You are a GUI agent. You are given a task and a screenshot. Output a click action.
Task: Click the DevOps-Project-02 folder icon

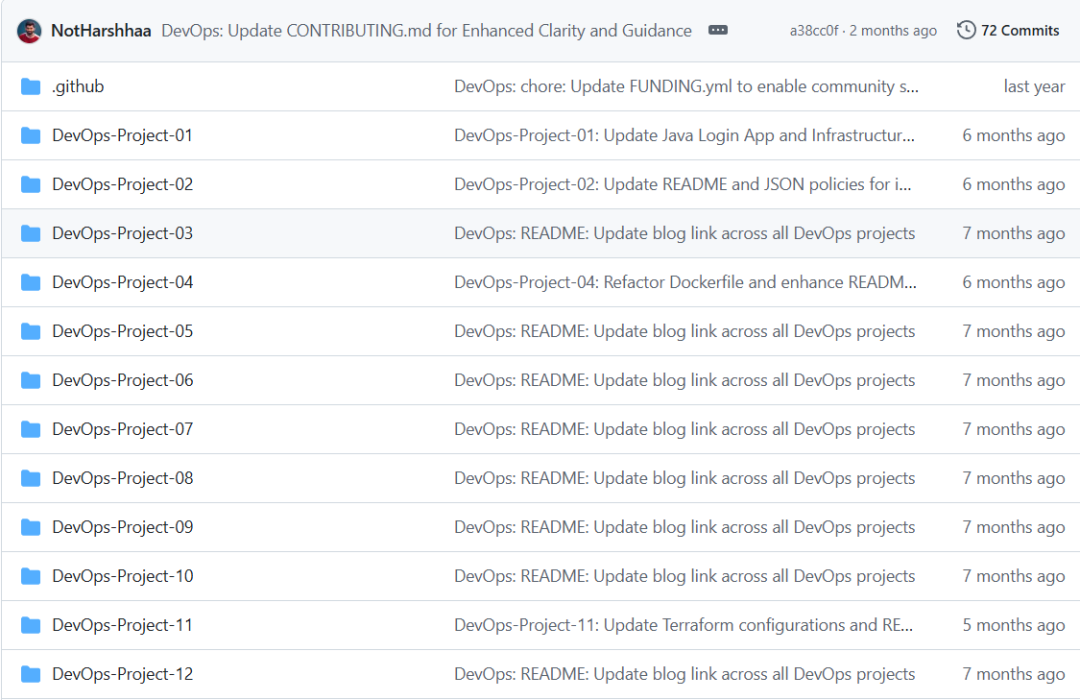(30, 185)
